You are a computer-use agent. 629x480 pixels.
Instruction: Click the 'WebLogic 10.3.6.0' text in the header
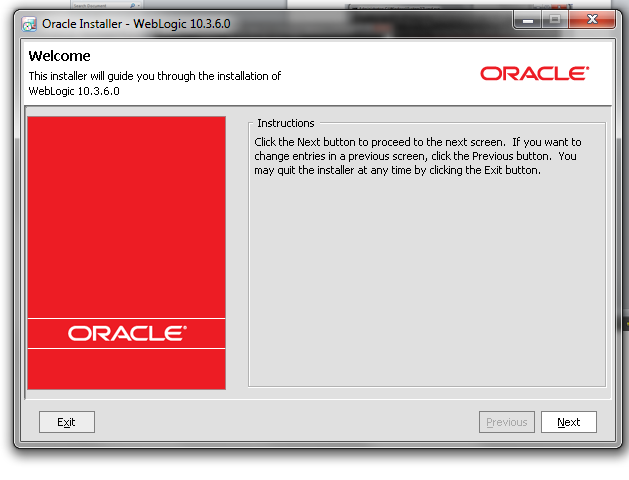(x=74, y=91)
